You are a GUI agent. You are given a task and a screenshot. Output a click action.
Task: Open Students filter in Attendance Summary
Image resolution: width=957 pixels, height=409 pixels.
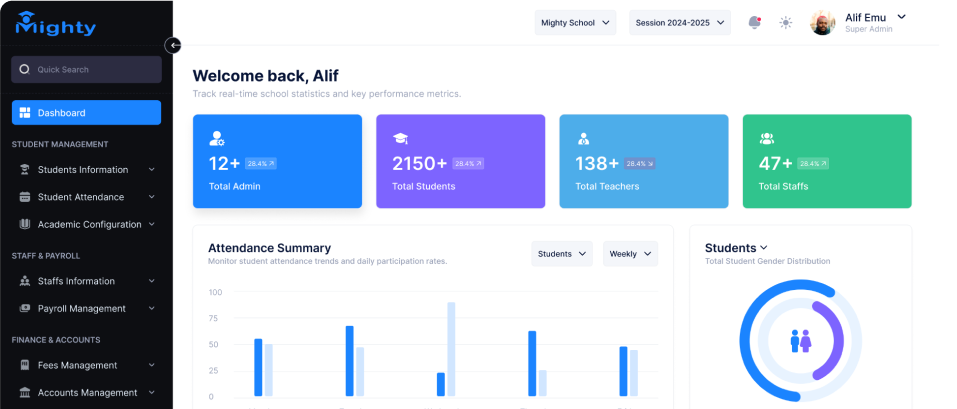(x=561, y=254)
